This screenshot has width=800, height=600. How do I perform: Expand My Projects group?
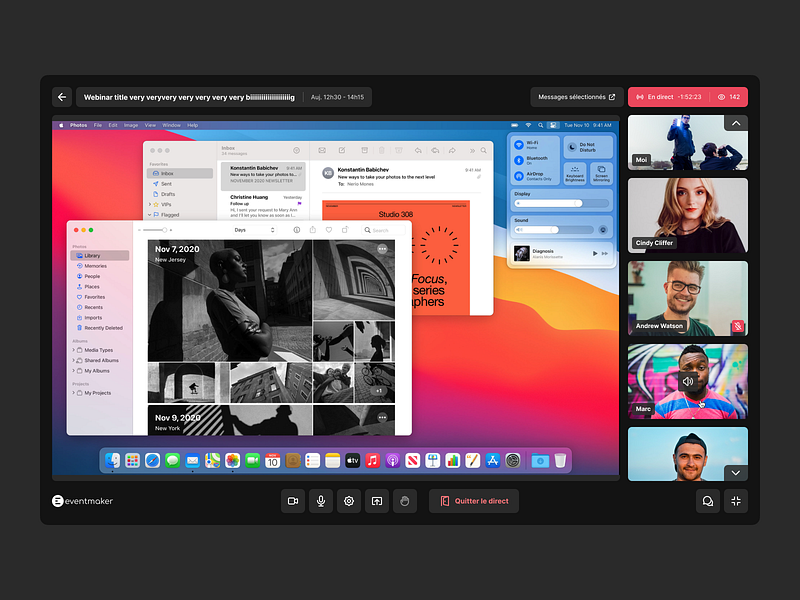pos(73,393)
